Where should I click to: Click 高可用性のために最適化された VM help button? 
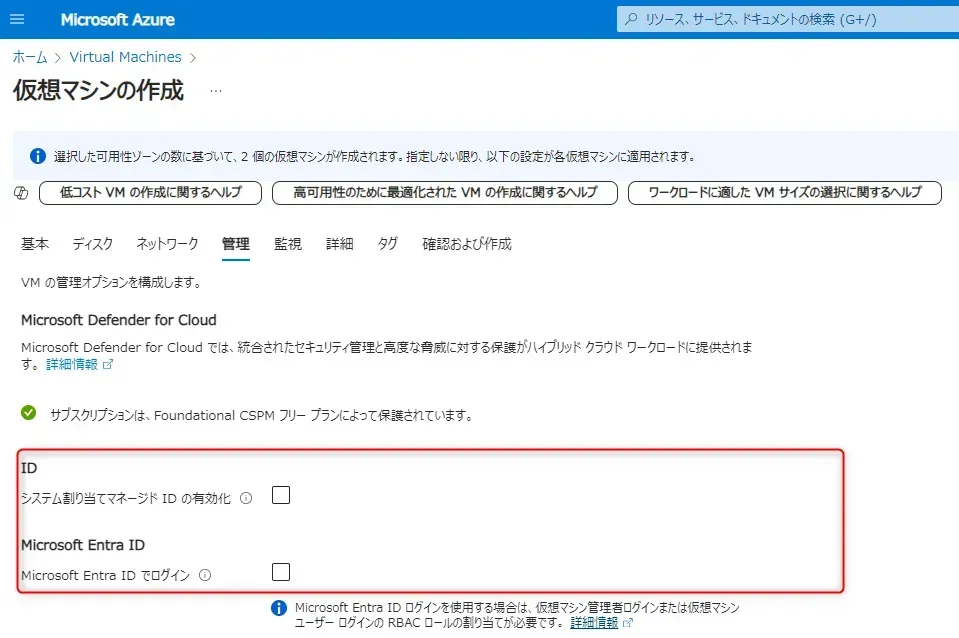[445, 193]
